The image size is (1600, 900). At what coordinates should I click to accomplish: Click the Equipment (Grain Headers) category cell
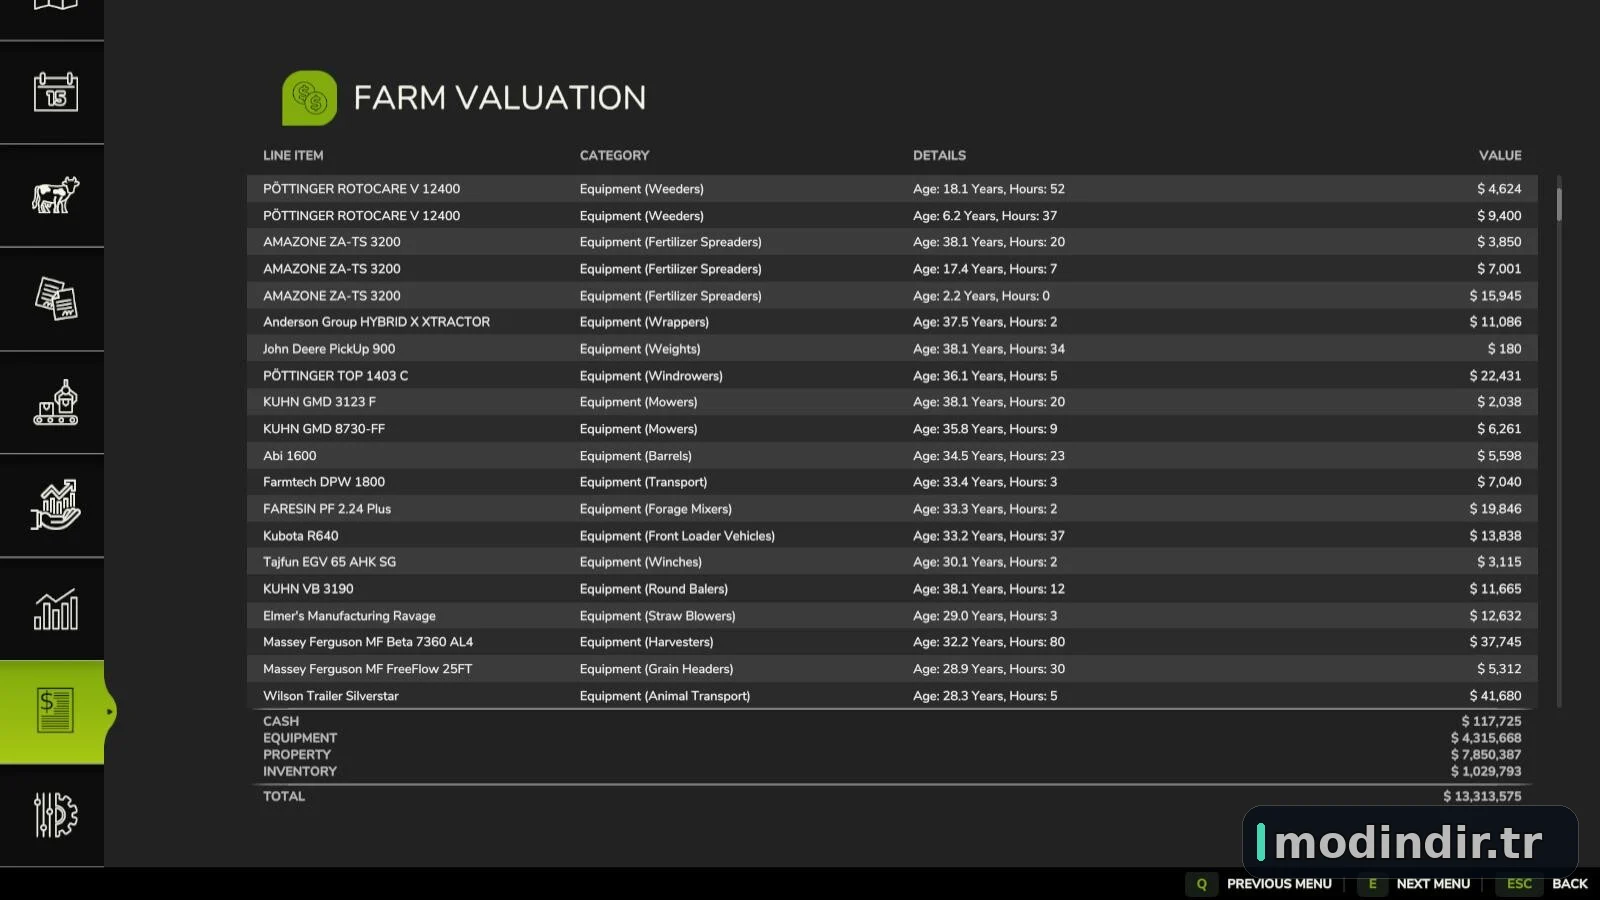[x=656, y=669]
